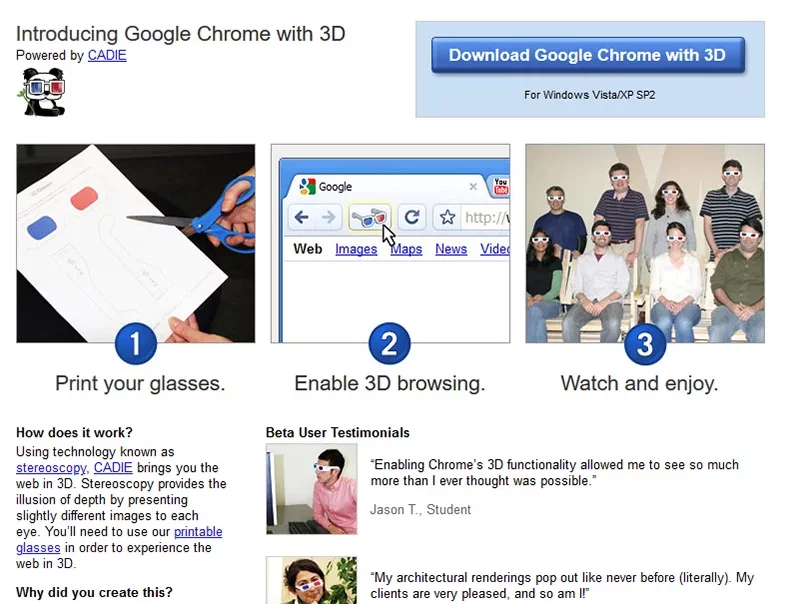Viewport: 788px width, 604px height.
Task: Click the News link in browser image
Action: pos(451,249)
